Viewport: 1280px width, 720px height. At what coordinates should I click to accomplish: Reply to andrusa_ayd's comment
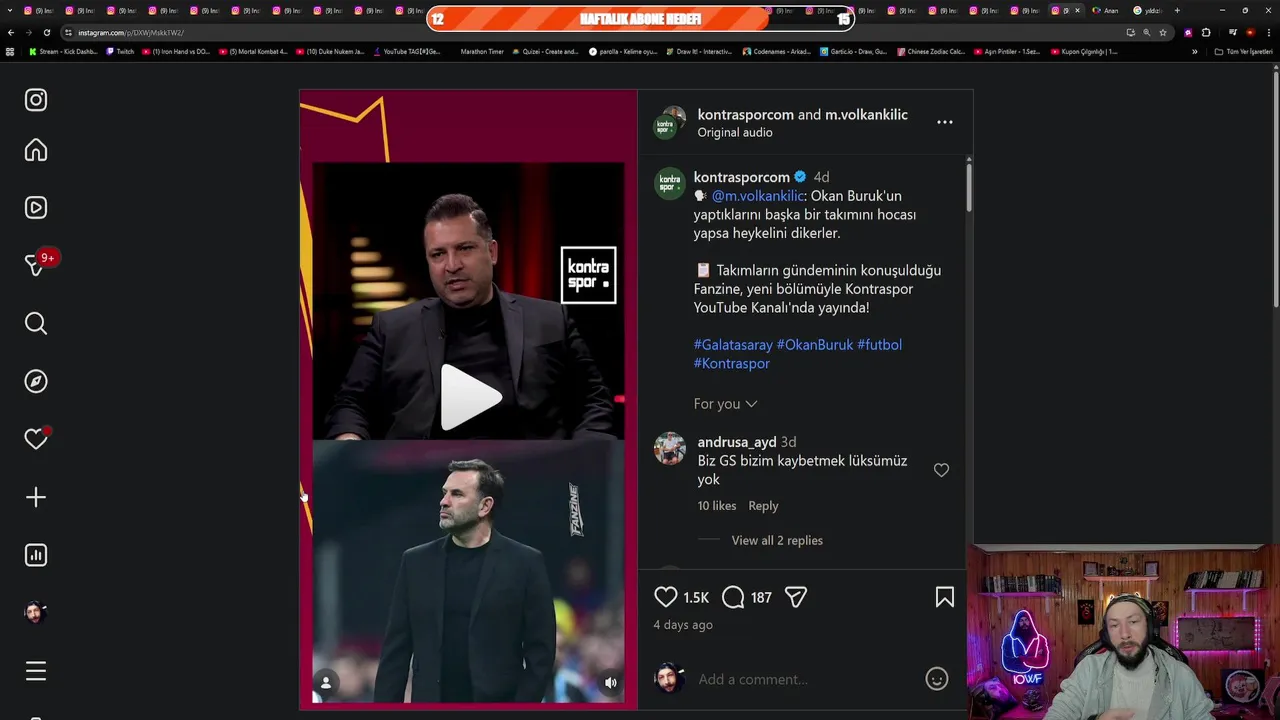click(763, 506)
